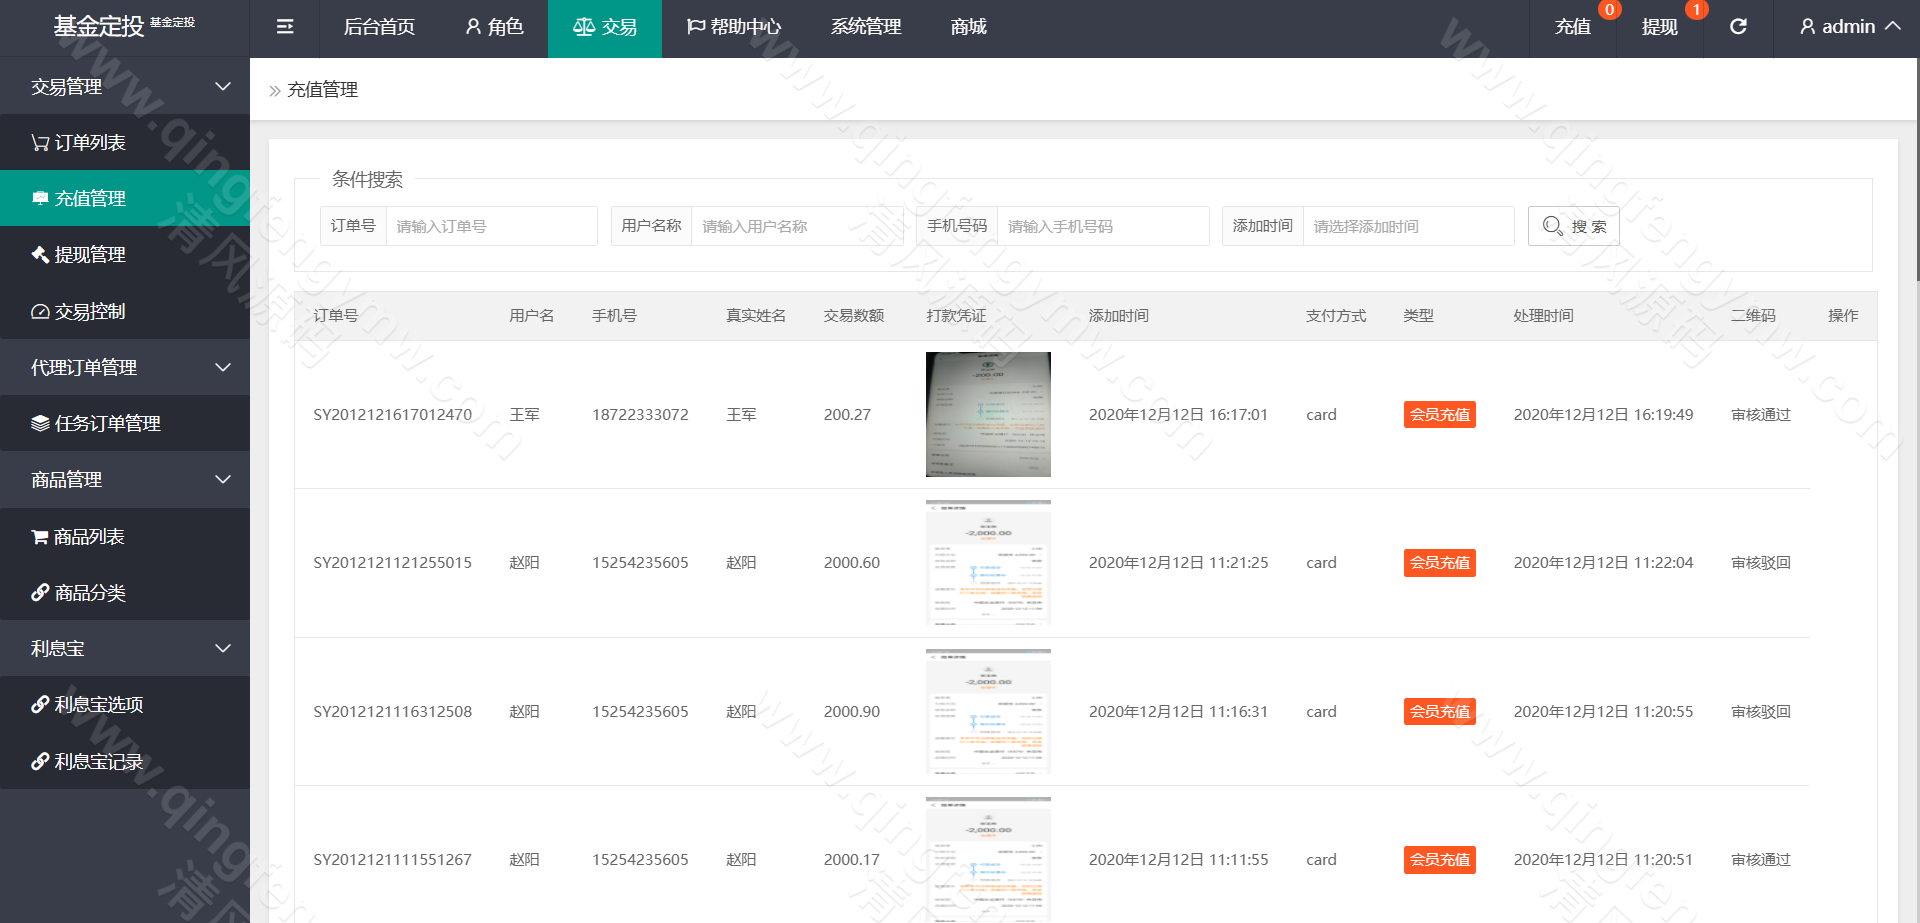
Task: Click the 商品分类 link icon
Action: click(x=40, y=592)
